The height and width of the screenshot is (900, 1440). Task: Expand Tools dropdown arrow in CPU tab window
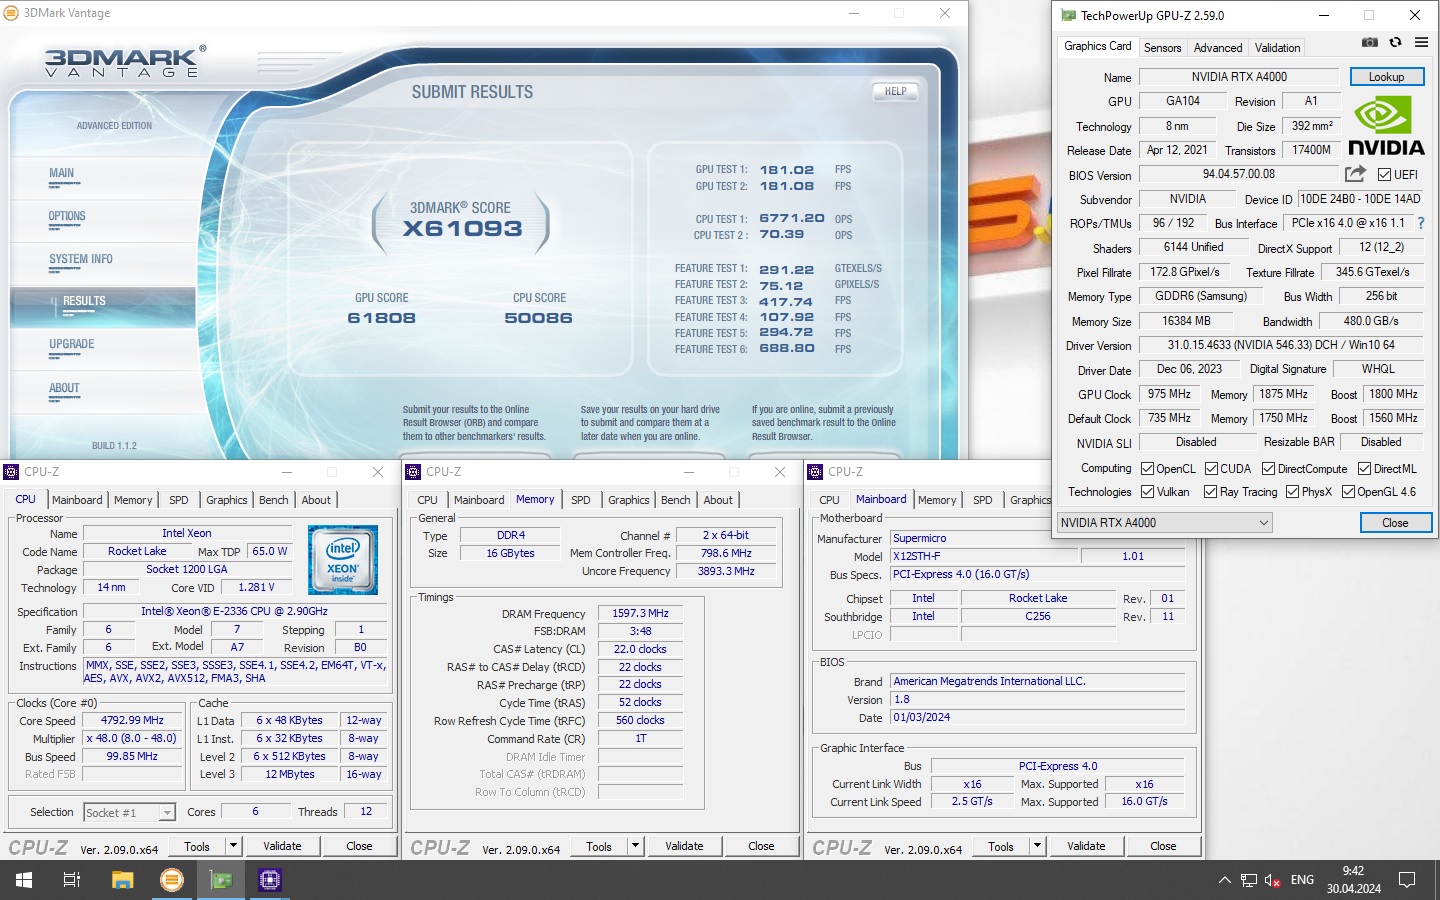pos(232,846)
